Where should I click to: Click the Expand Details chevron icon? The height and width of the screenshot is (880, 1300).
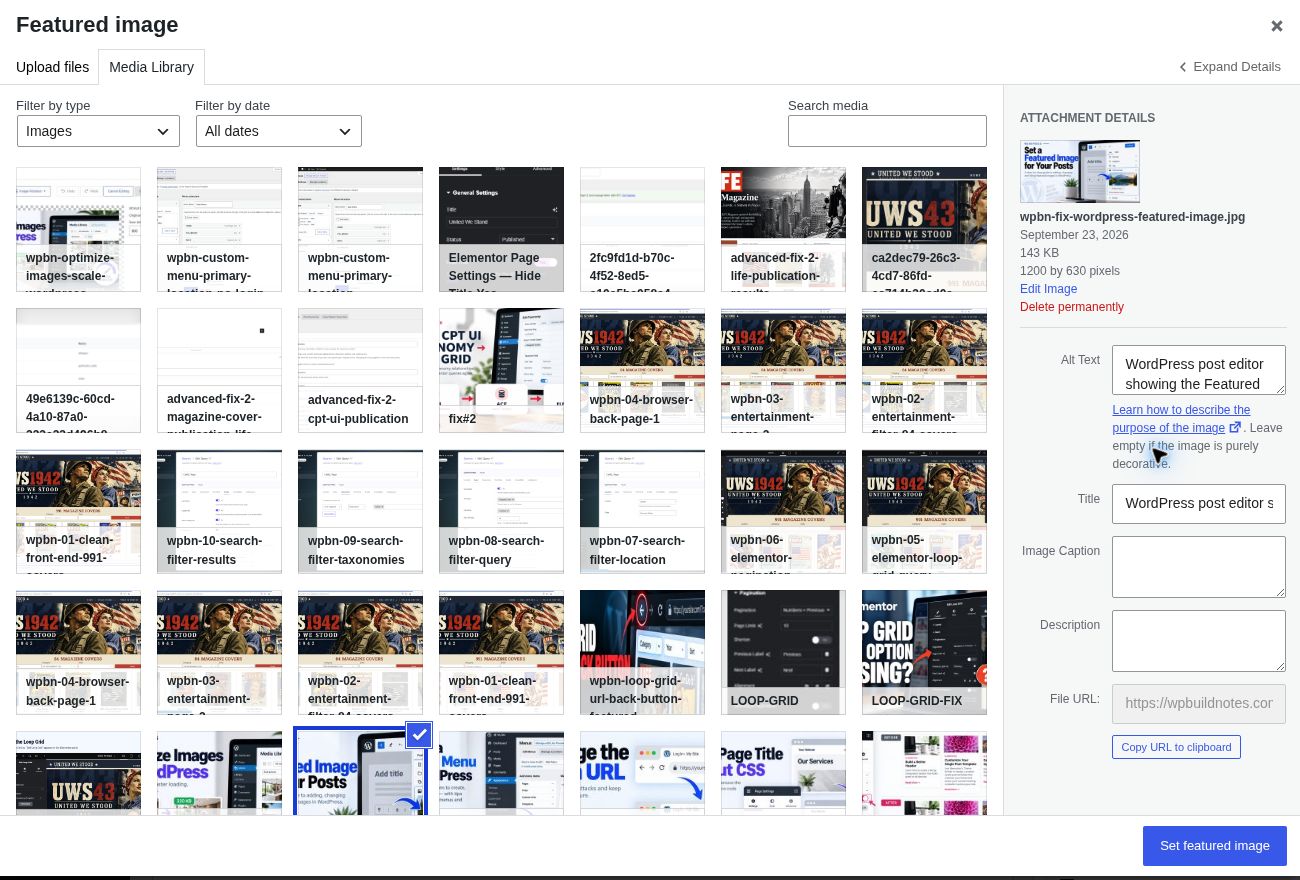pos(1183,67)
